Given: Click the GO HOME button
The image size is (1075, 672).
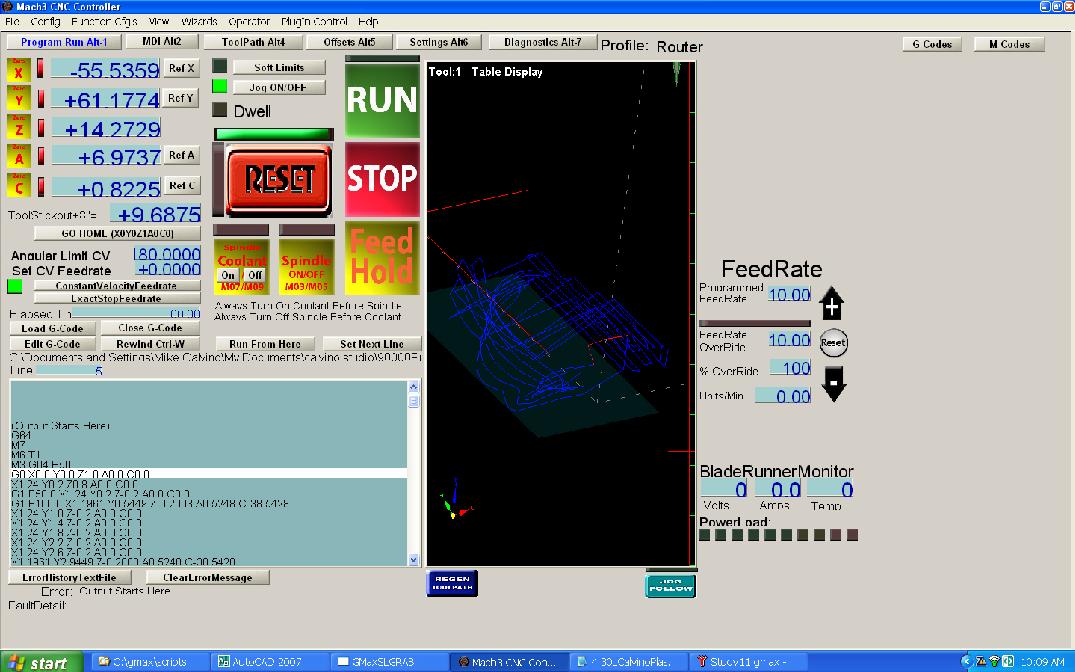Looking at the screenshot, I should click(117, 233).
